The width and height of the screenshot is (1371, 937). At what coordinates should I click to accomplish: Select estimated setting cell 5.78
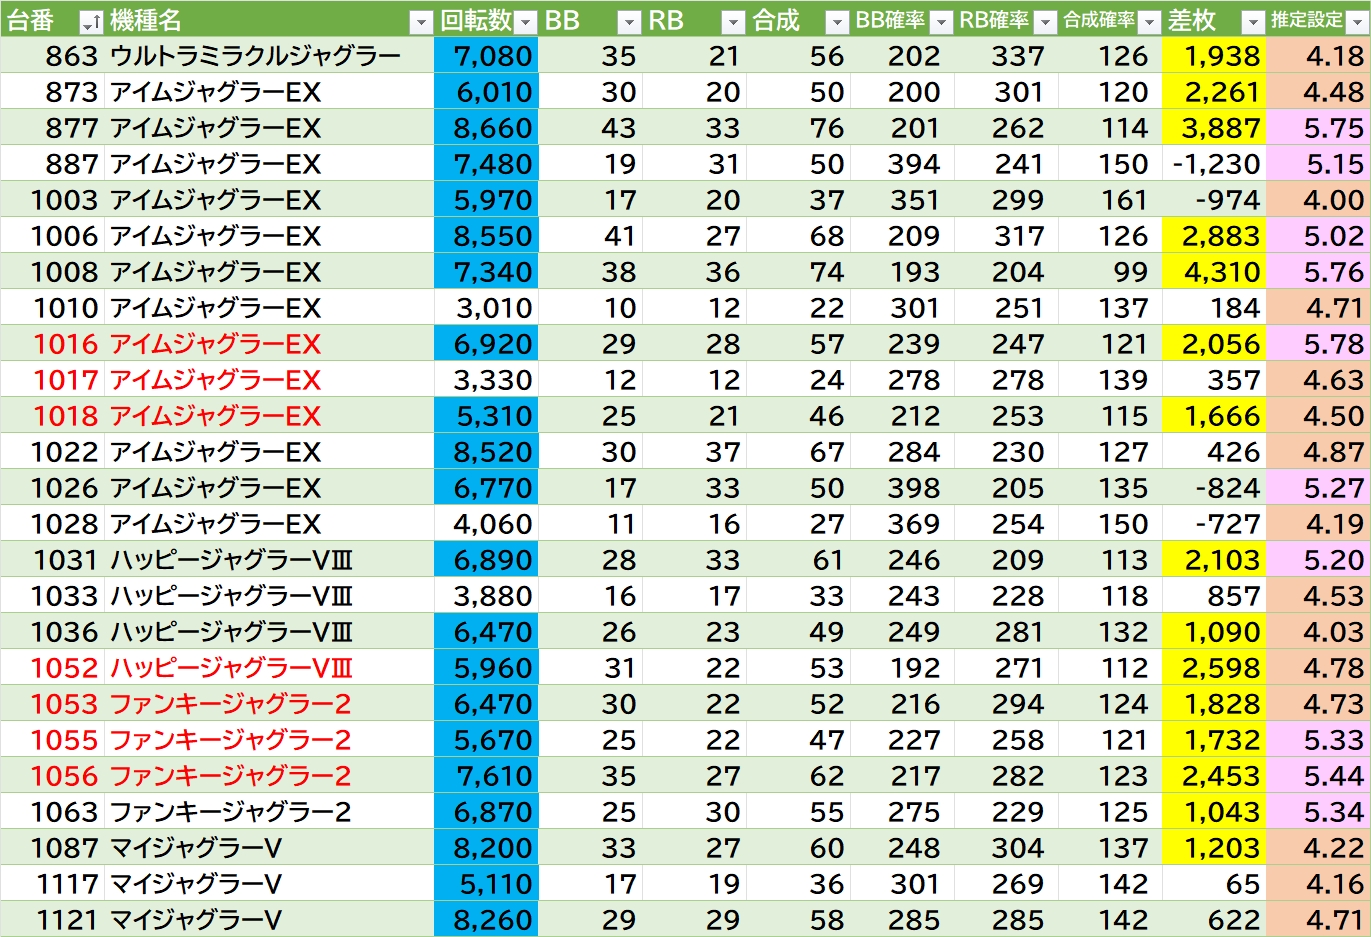[x=1318, y=344]
